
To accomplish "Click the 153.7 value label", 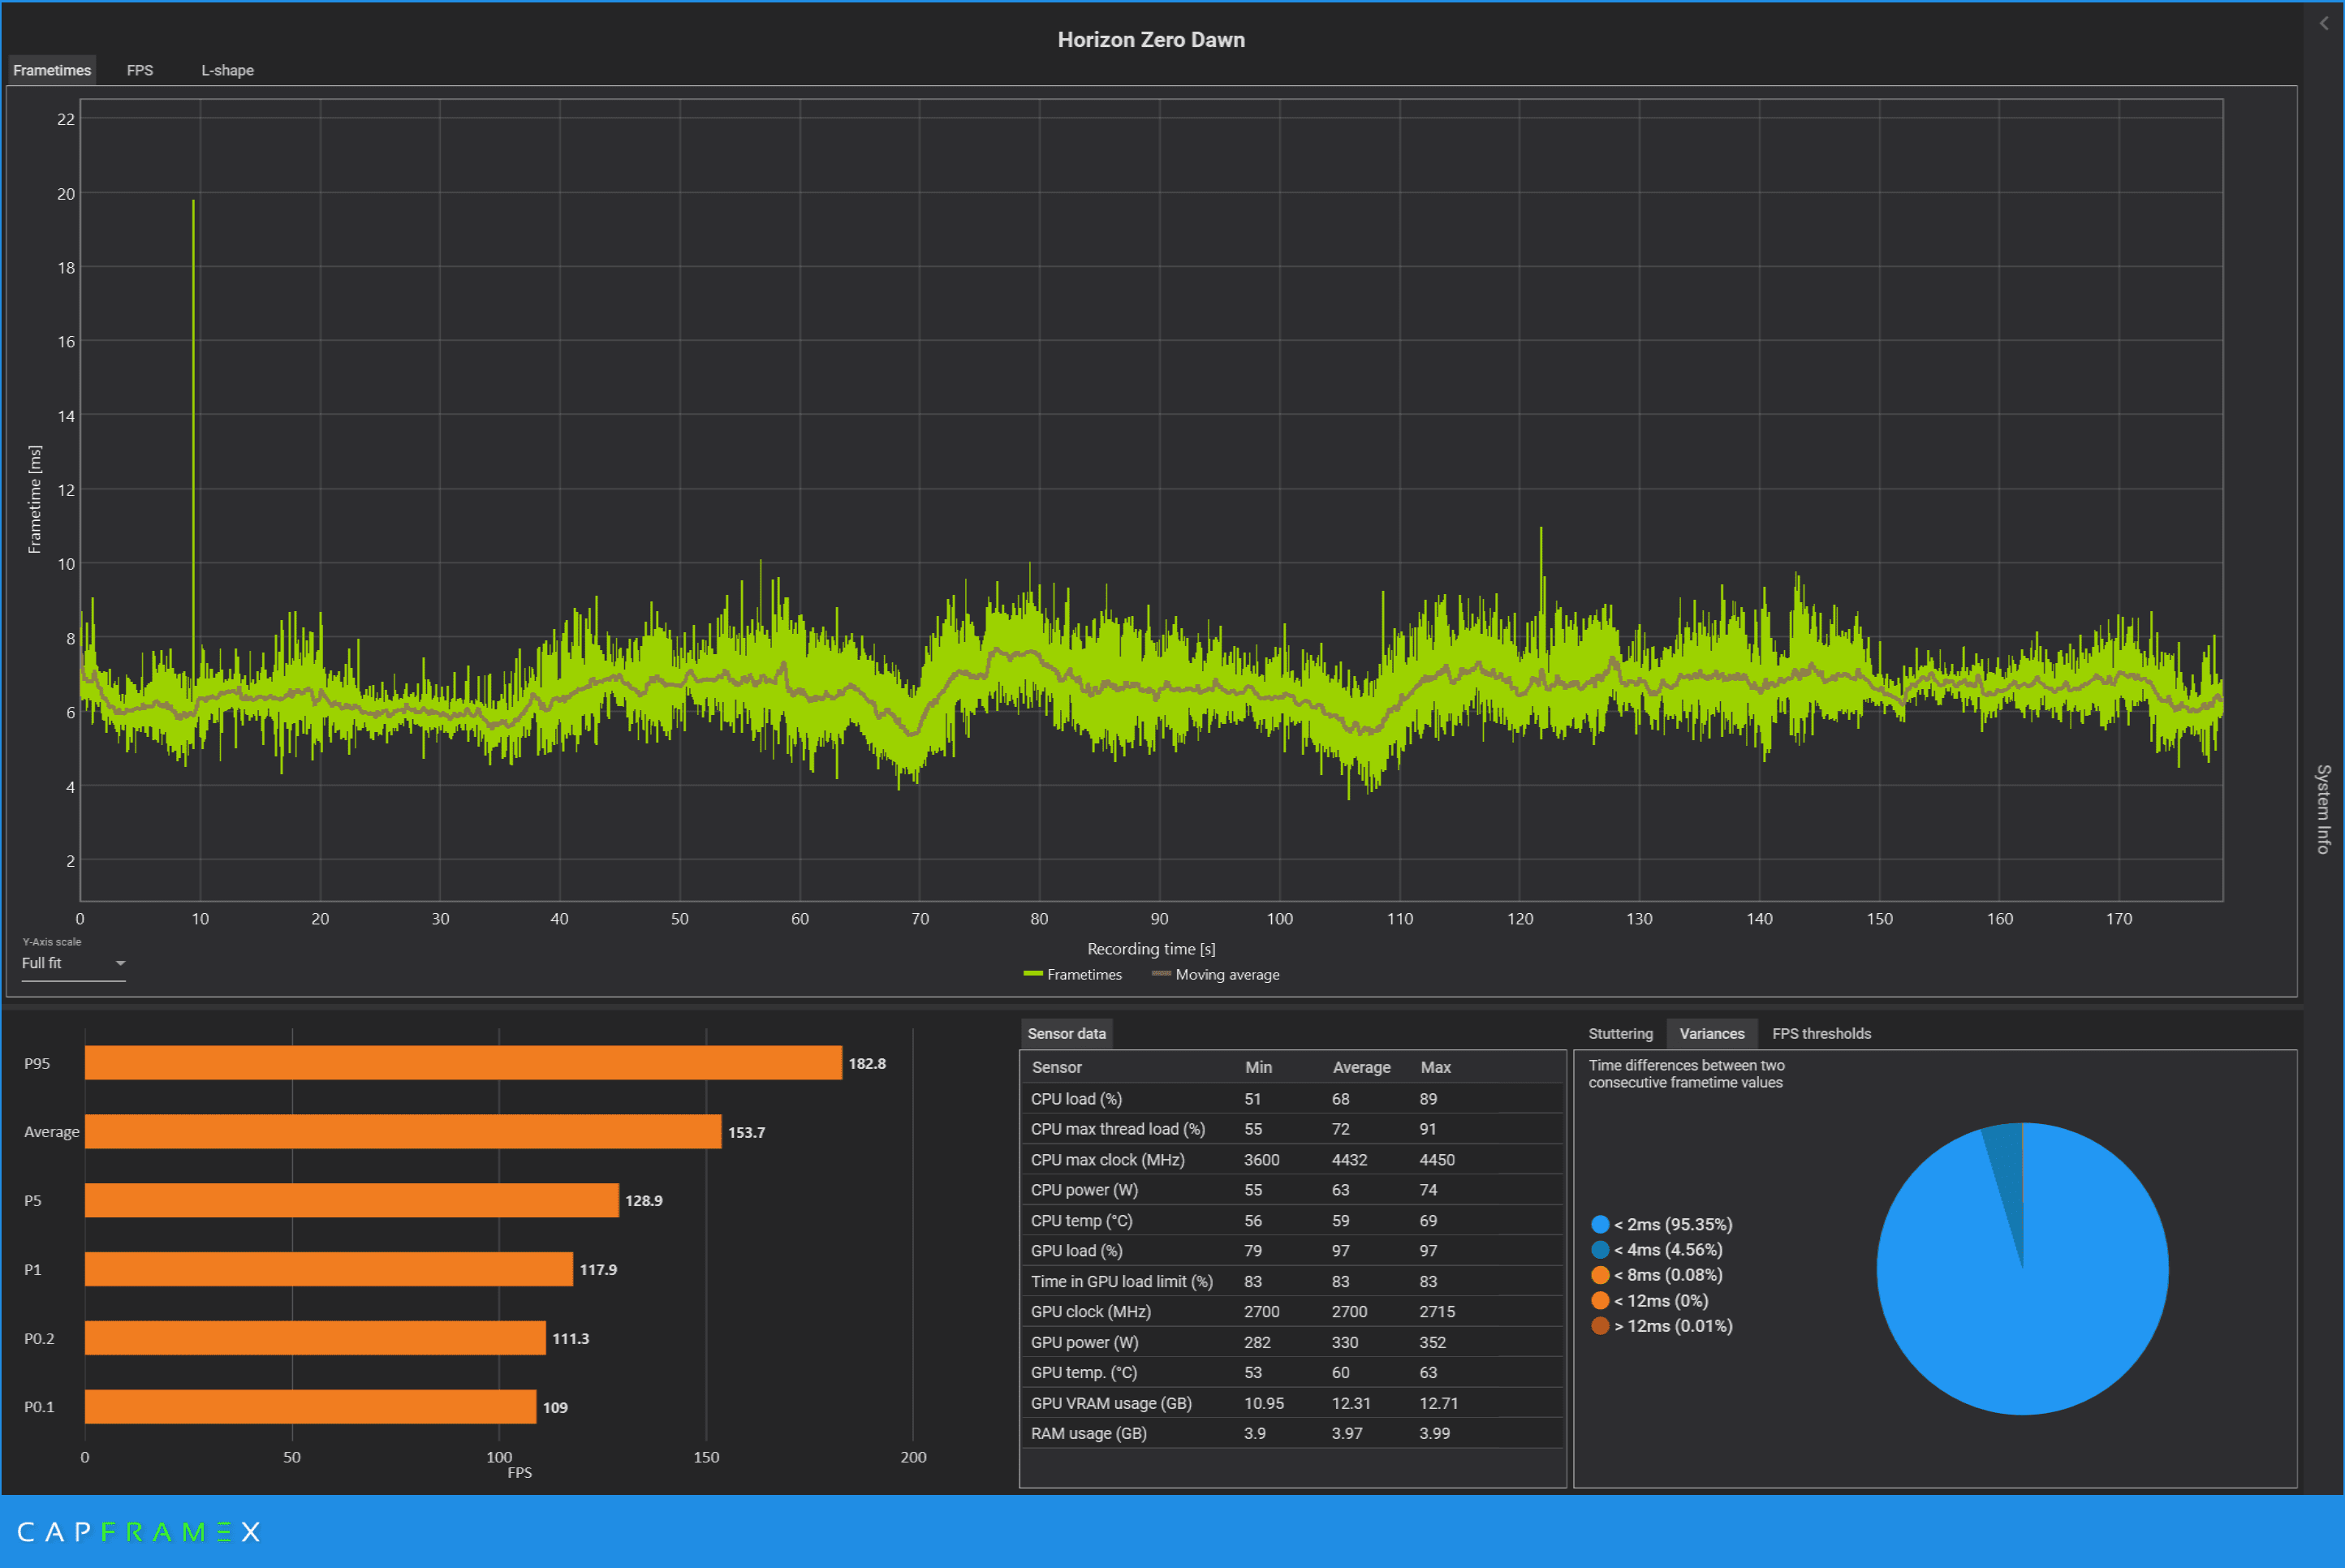I will click(x=746, y=1133).
